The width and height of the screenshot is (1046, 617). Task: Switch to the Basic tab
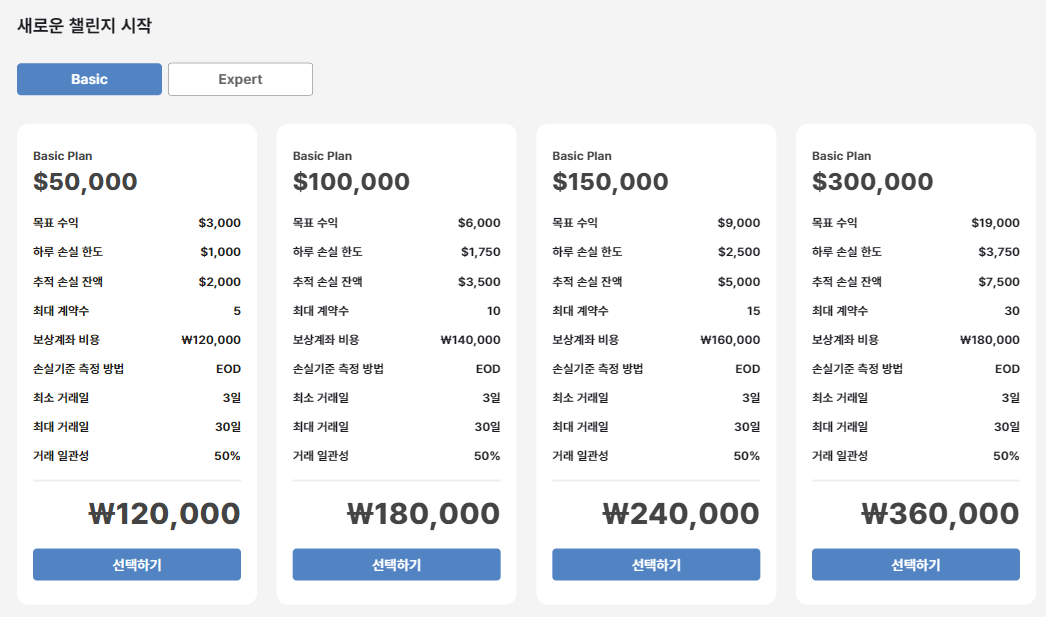point(89,79)
